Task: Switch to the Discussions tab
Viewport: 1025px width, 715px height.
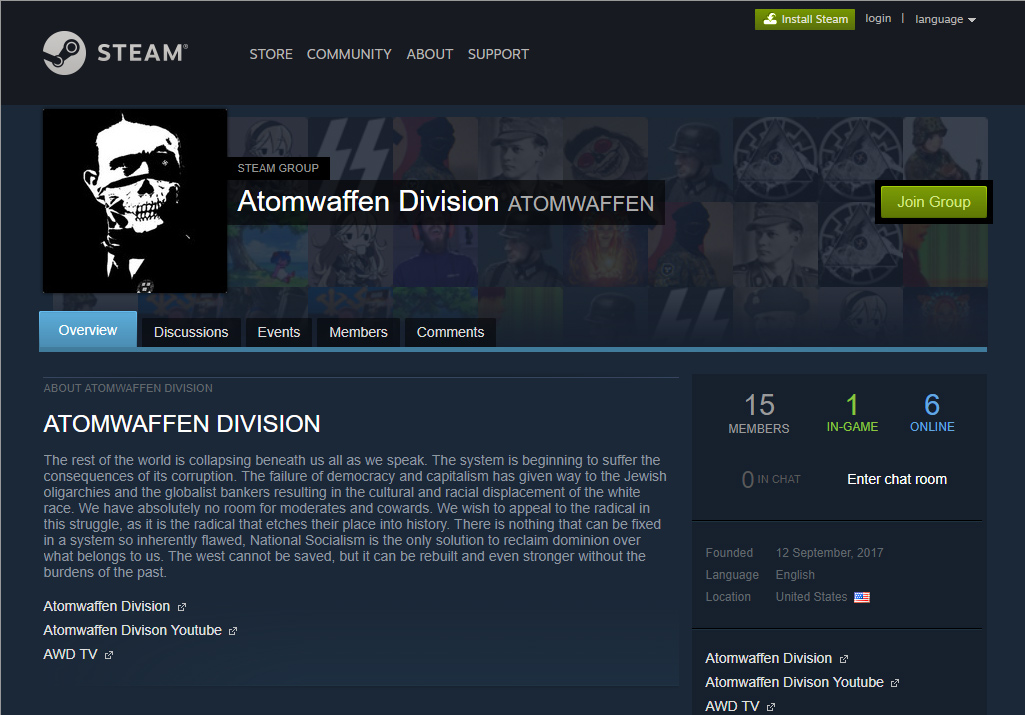Action: [x=191, y=332]
